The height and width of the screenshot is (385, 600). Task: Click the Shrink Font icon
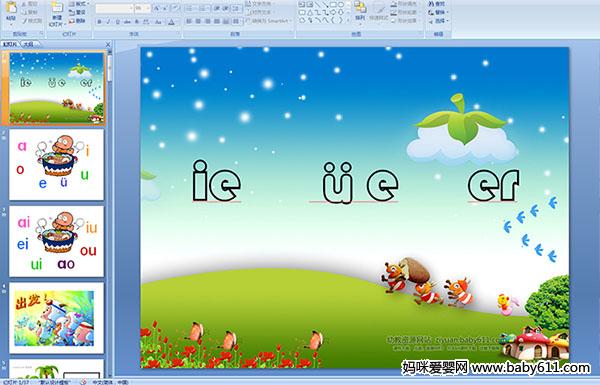pyautogui.click(x=165, y=8)
